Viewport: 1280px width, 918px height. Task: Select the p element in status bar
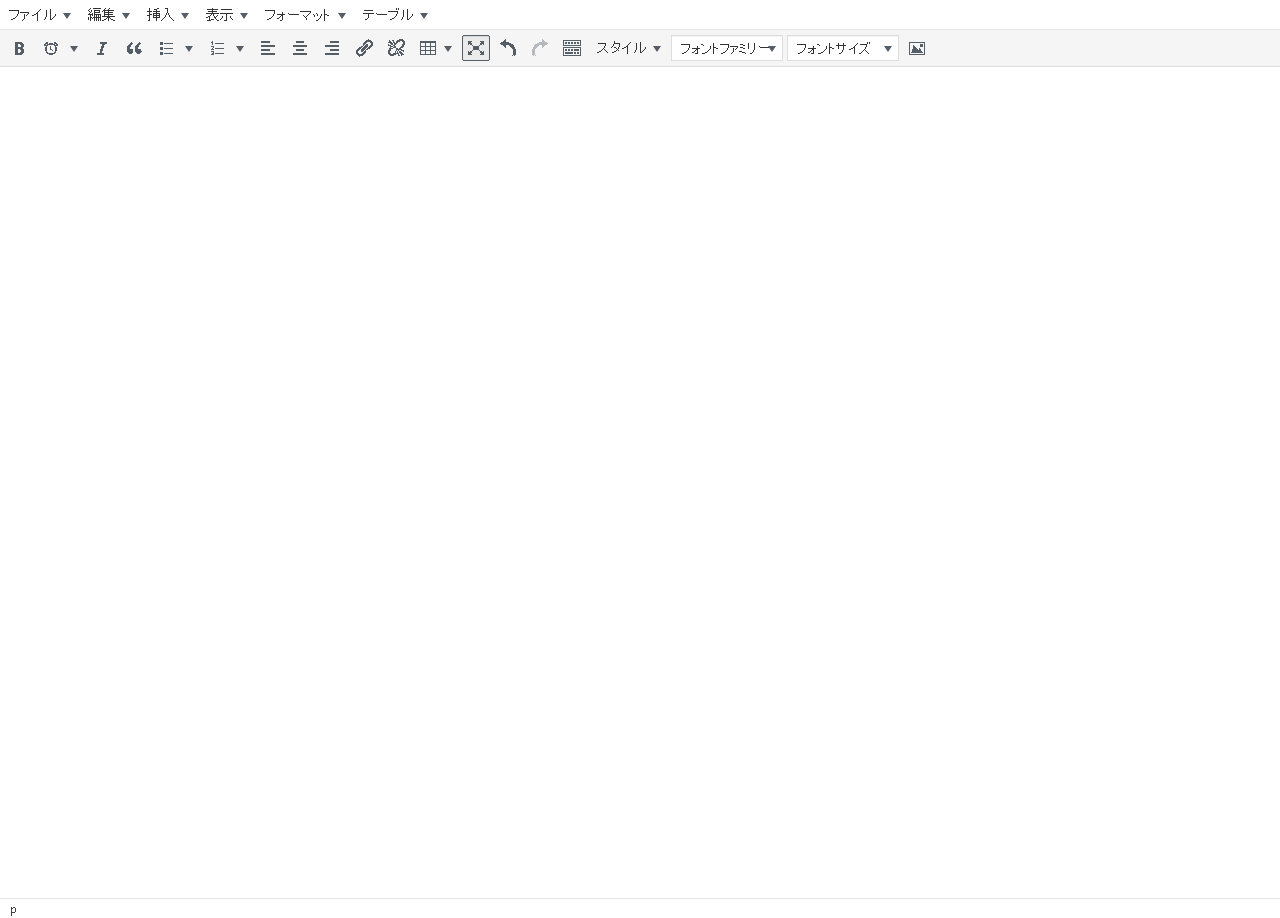pyautogui.click(x=13, y=909)
